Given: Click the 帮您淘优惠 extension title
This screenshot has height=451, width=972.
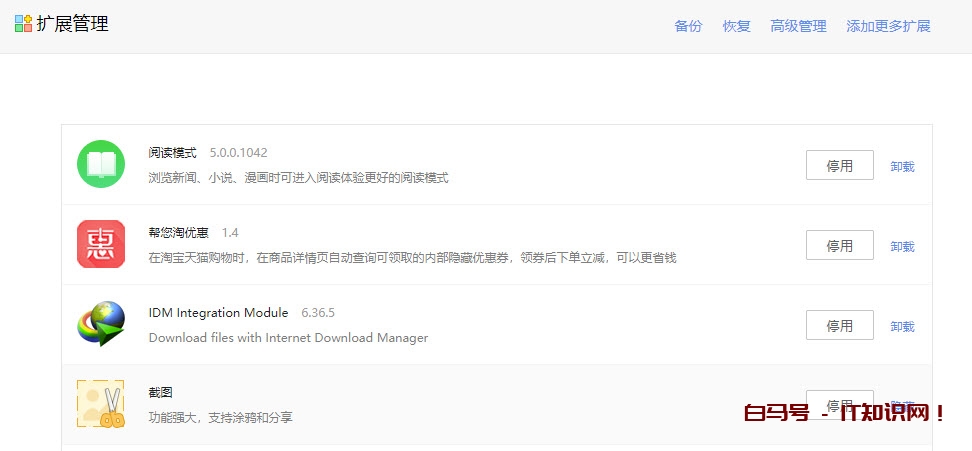Looking at the screenshot, I should click(x=178, y=233).
